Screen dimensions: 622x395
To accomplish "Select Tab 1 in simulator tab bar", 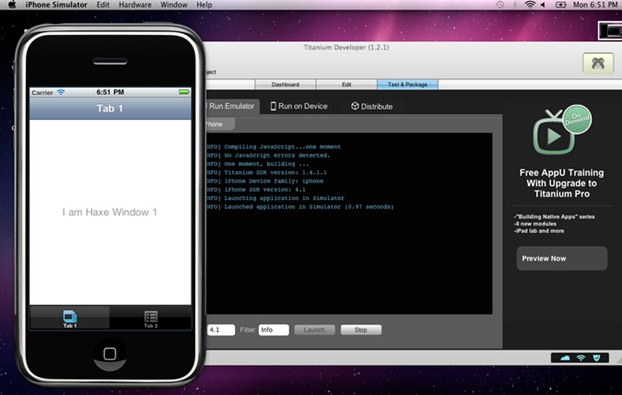I will coord(70,318).
